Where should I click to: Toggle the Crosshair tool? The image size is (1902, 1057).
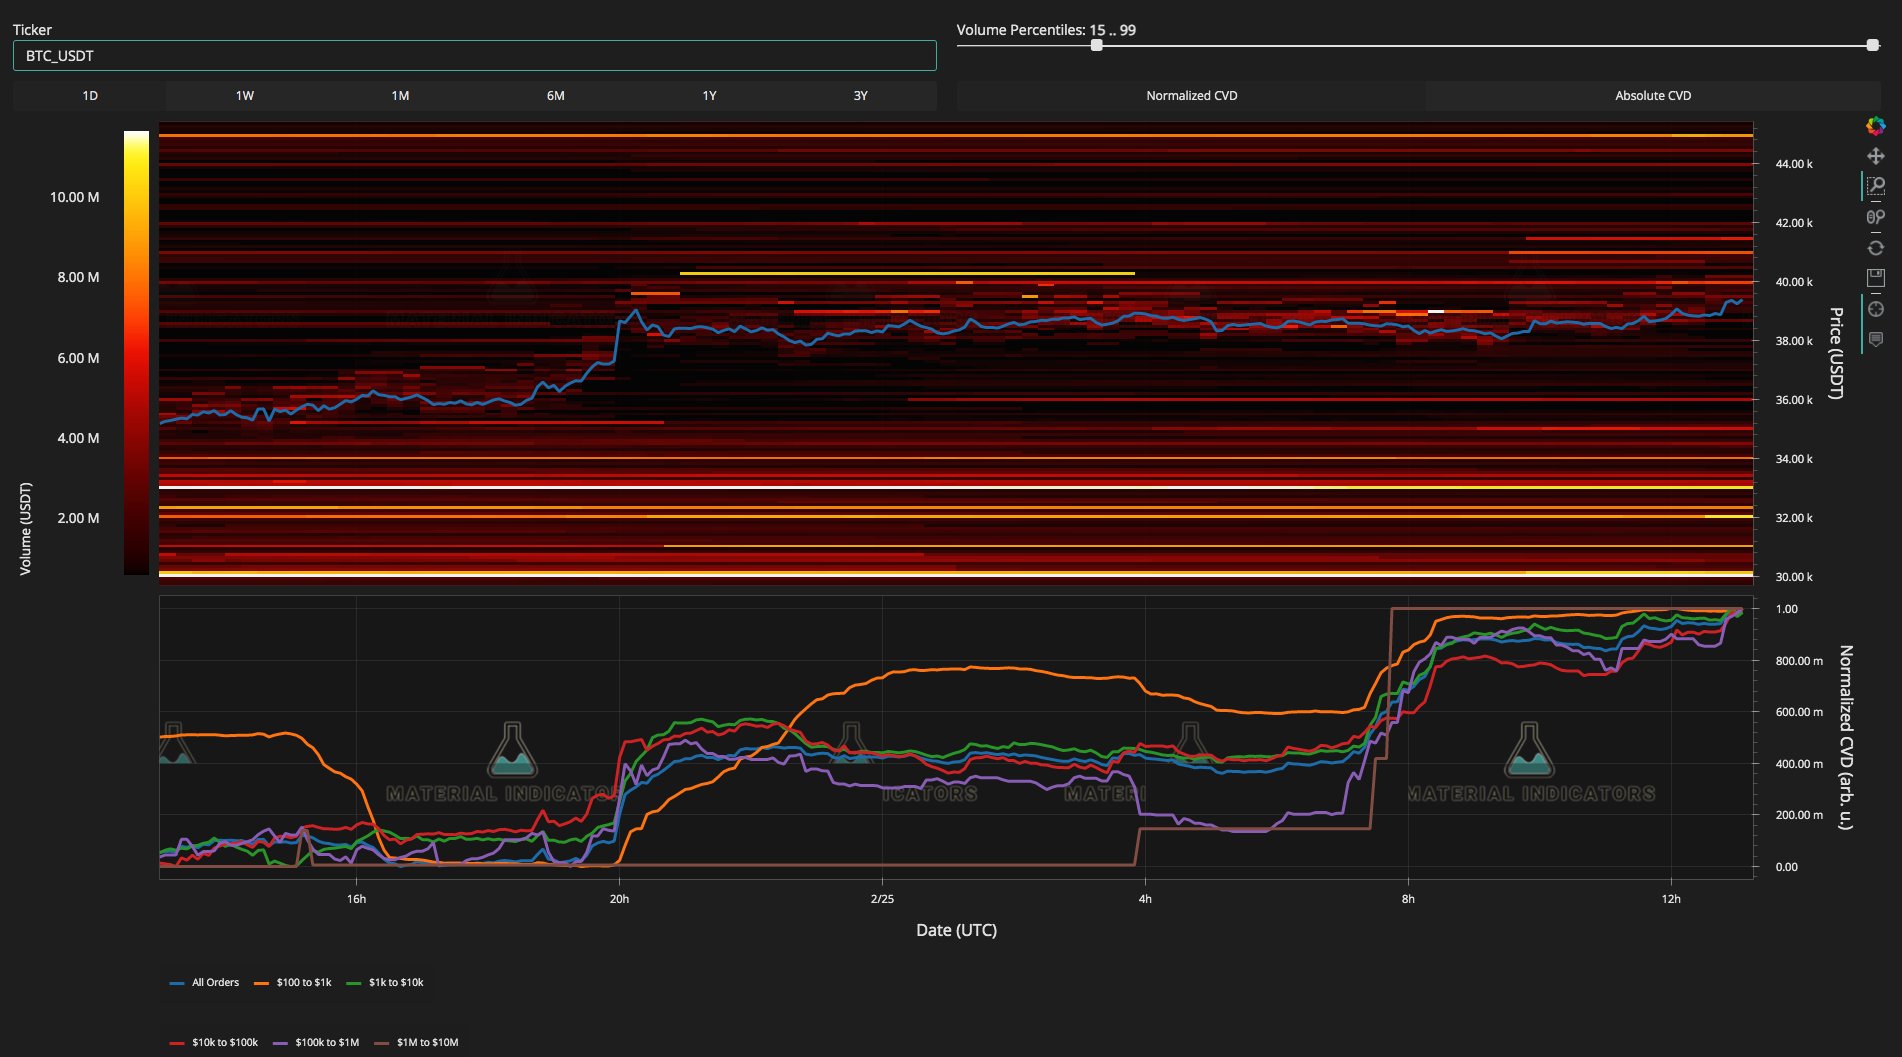coord(1875,309)
